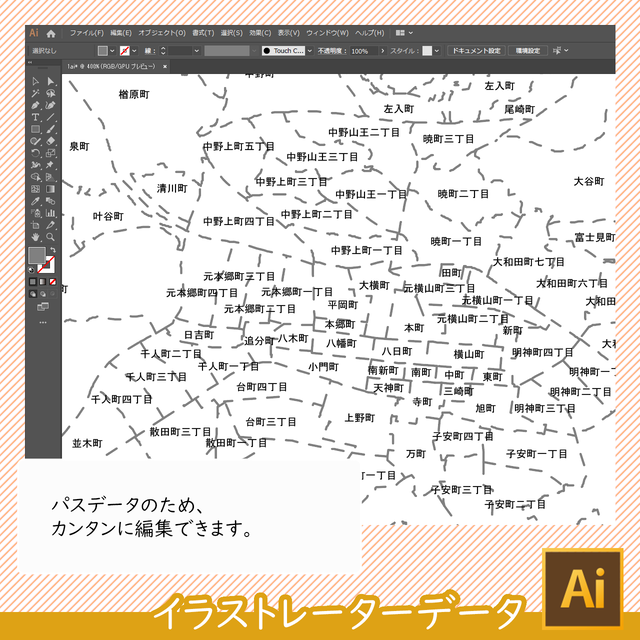This screenshot has height=640, width=640.
Task: Select the Eraser tool
Action: point(50,141)
